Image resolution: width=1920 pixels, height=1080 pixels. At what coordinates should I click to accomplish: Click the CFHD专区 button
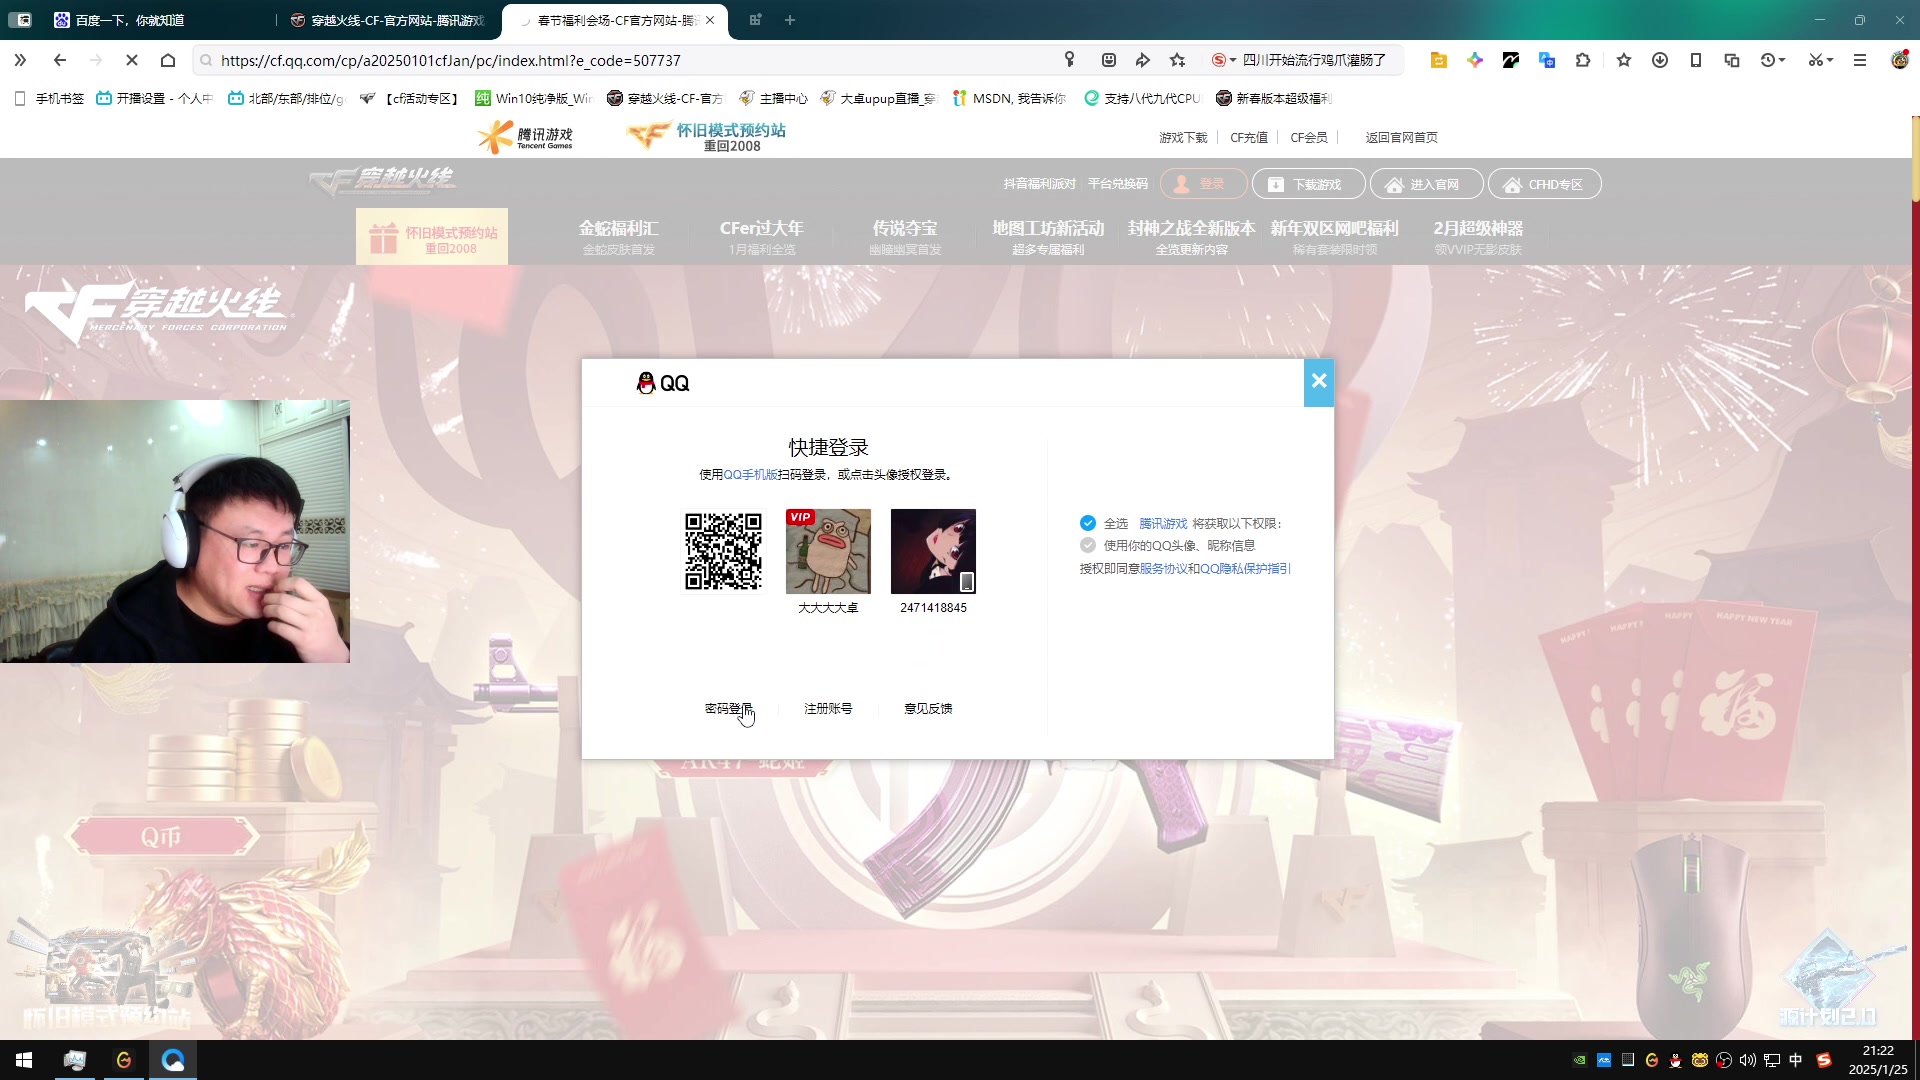click(x=1545, y=184)
